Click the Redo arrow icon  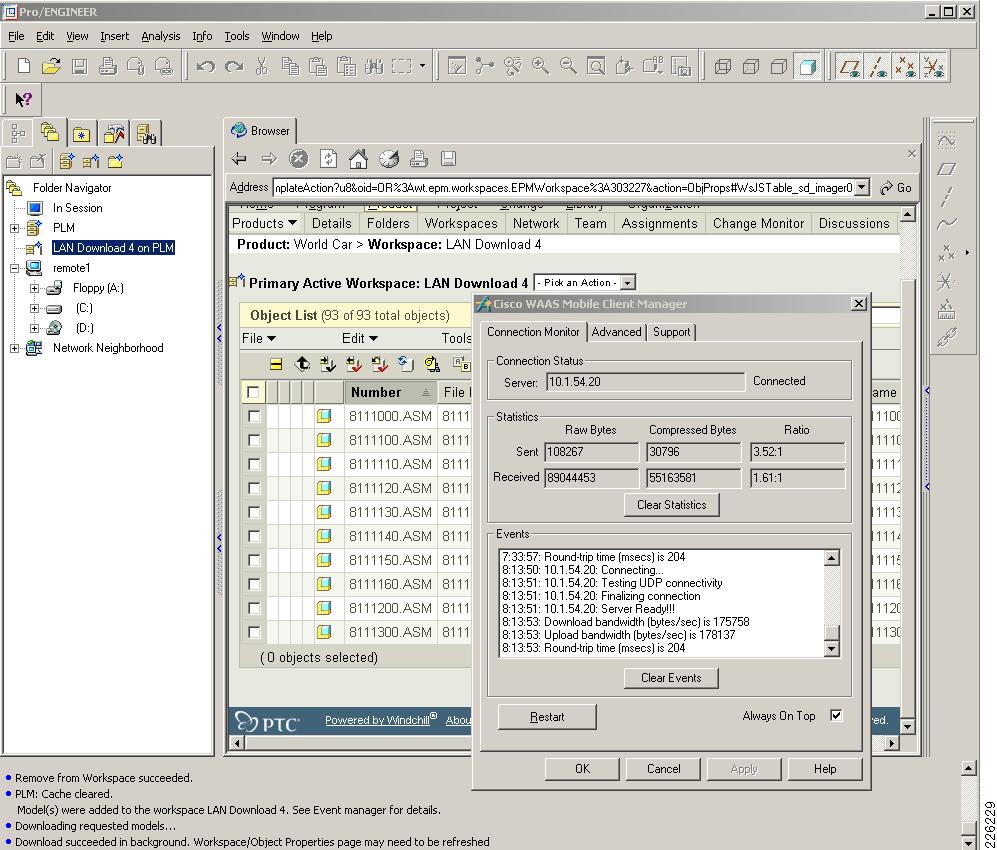click(234, 66)
